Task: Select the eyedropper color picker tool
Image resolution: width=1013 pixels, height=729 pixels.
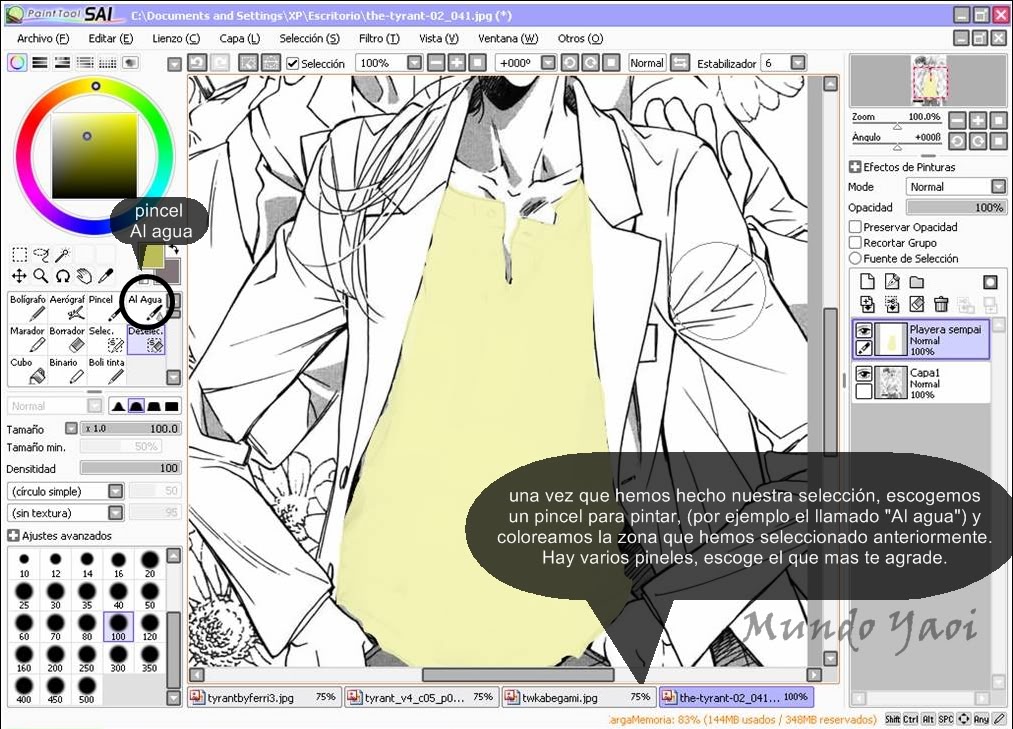Action: (105, 276)
